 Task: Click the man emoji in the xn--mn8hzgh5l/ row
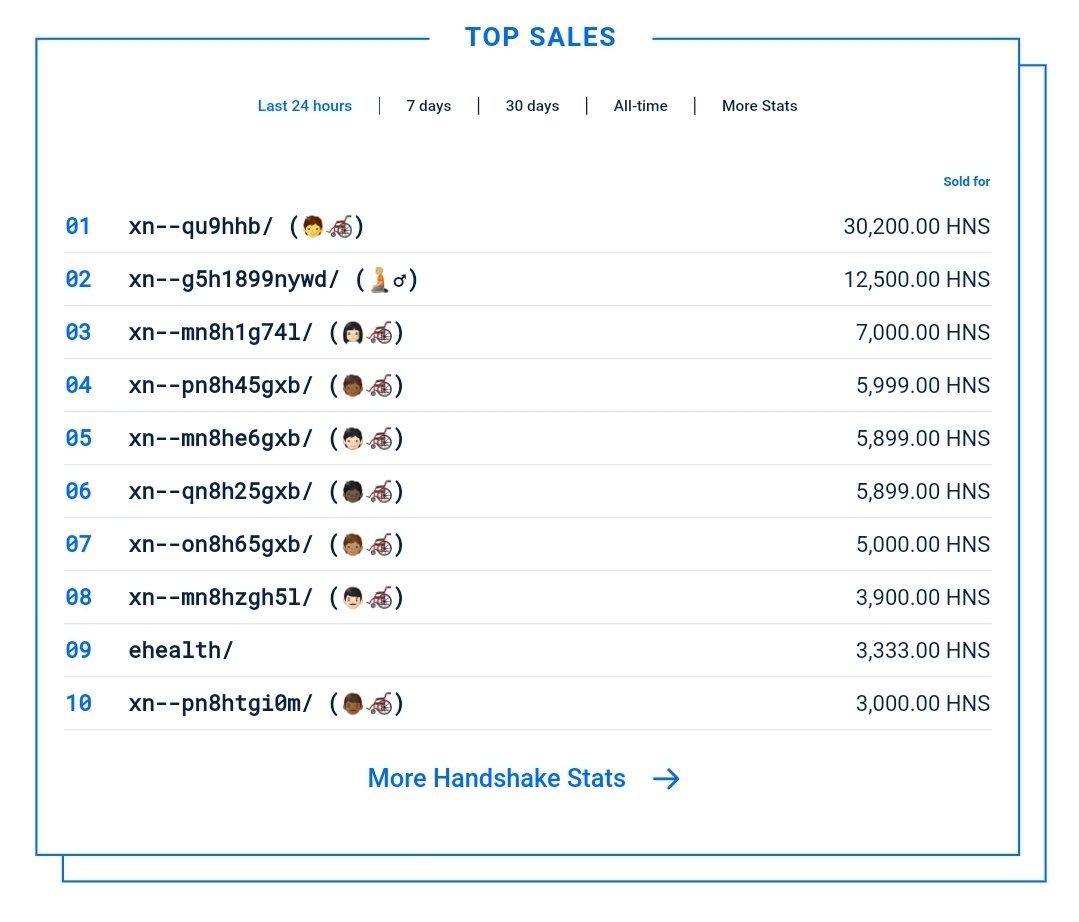pyautogui.click(x=352, y=598)
